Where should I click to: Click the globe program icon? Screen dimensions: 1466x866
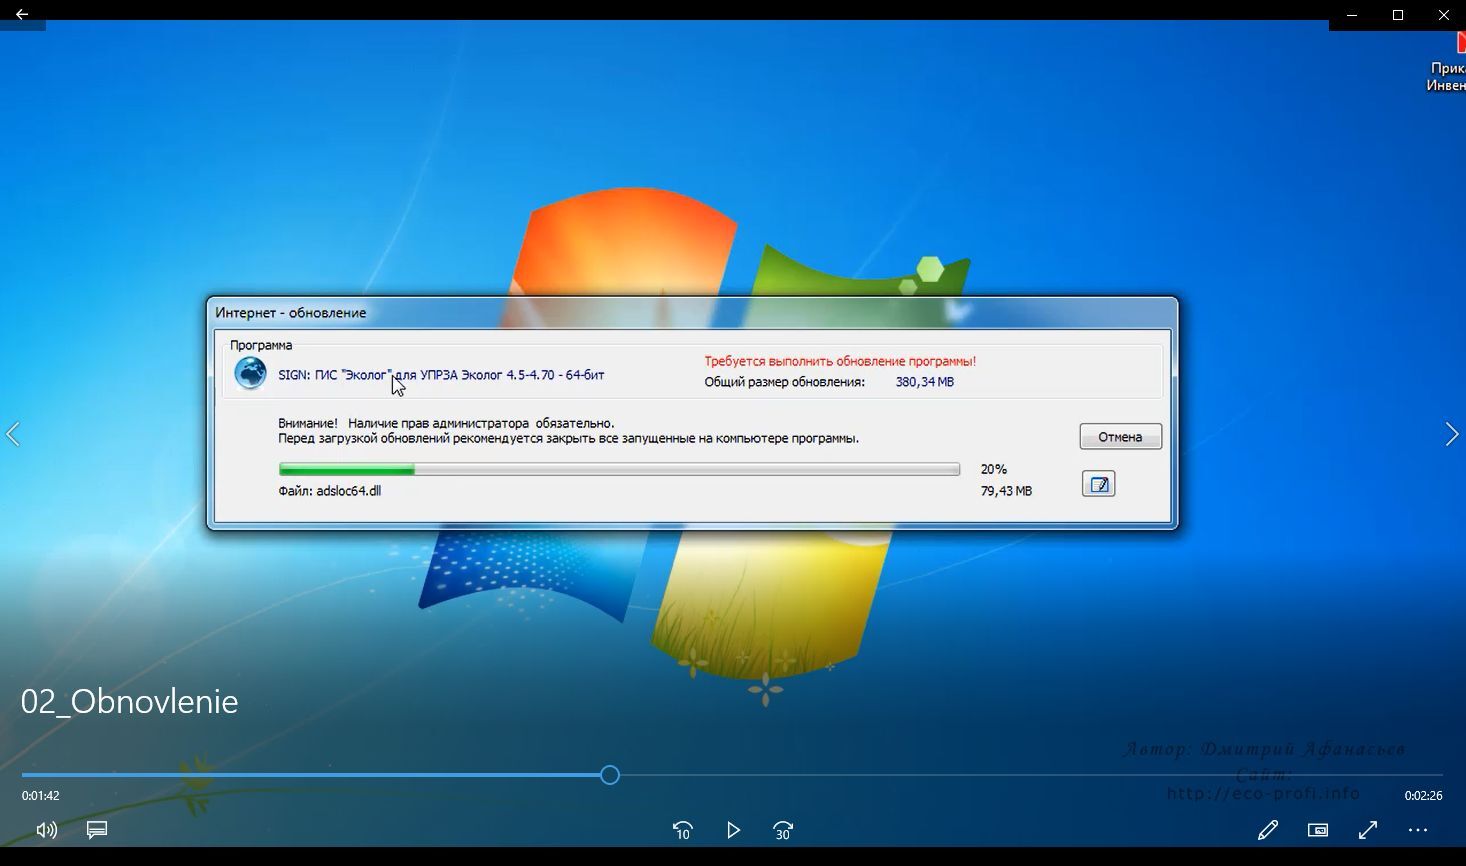250,373
